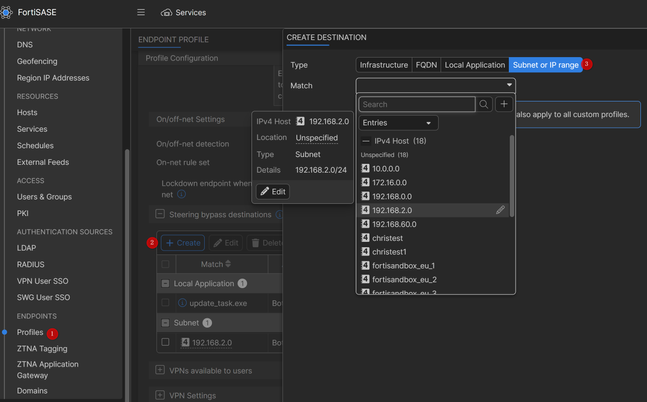The height and width of the screenshot is (402, 647).
Task: Click the Search field in Match dropdown
Action: (x=417, y=104)
